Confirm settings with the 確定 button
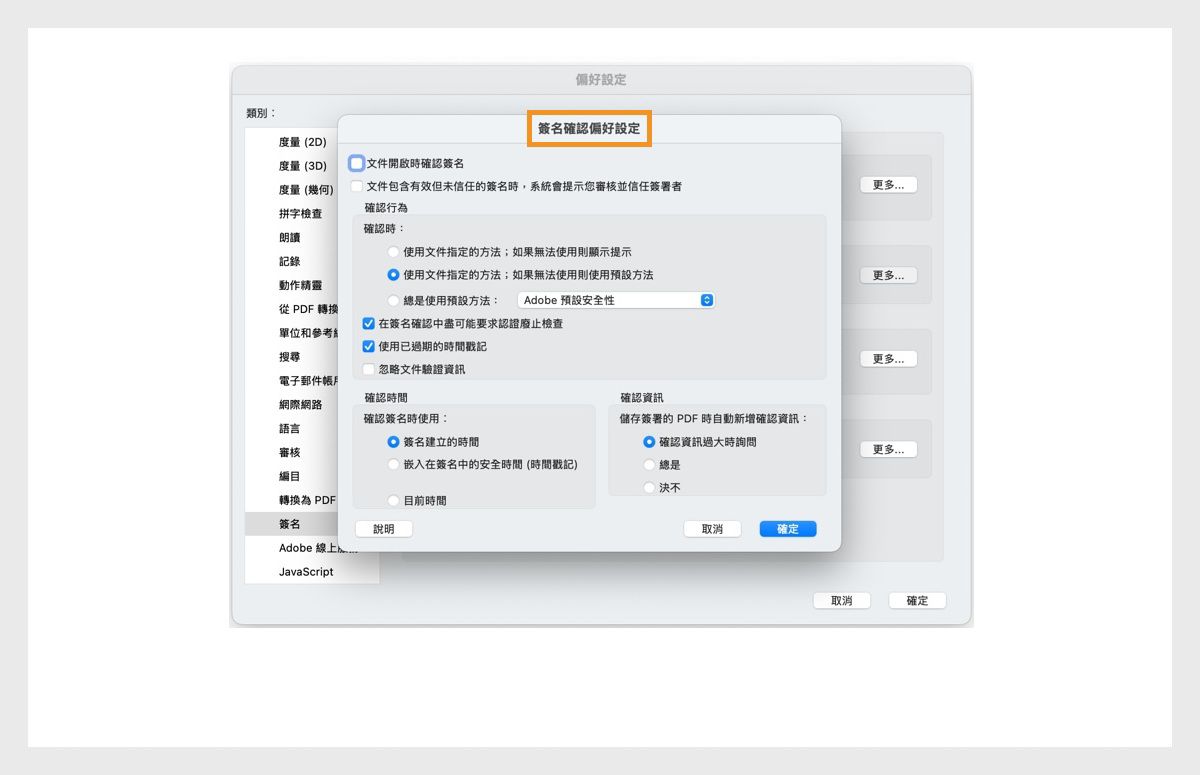The width and height of the screenshot is (1200, 775). point(787,528)
